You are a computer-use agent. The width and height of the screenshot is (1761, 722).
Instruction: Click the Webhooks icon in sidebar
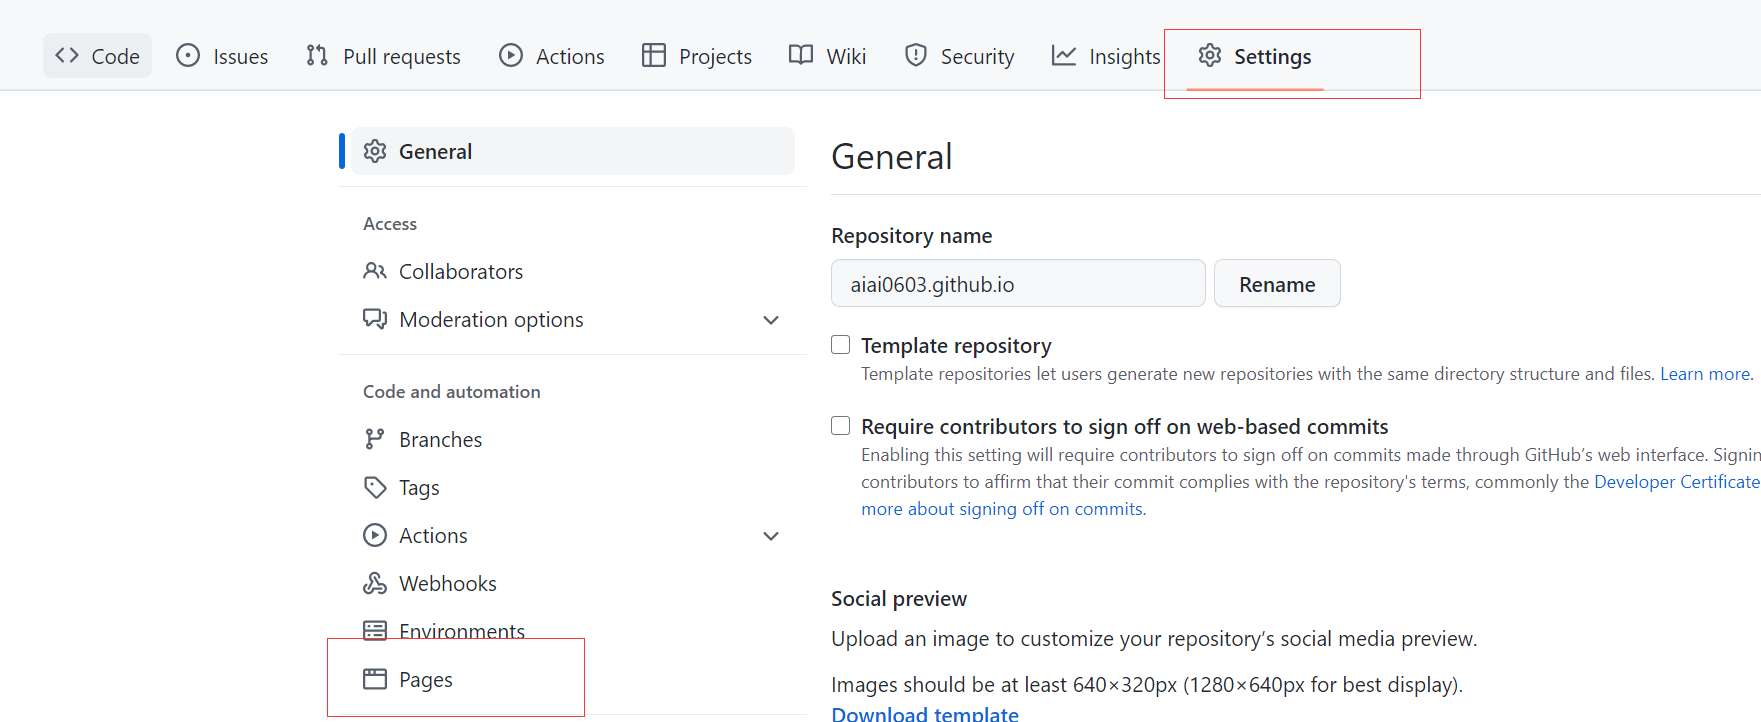click(x=375, y=584)
